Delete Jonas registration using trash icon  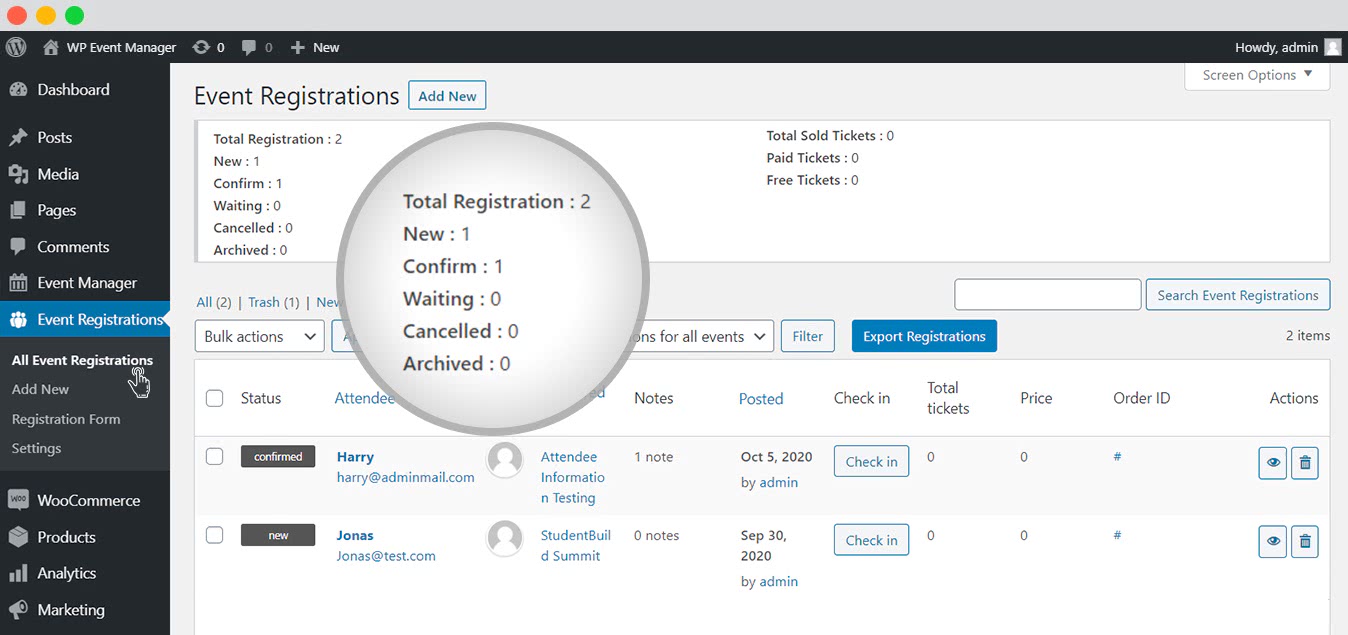click(x=1304, y=541)
